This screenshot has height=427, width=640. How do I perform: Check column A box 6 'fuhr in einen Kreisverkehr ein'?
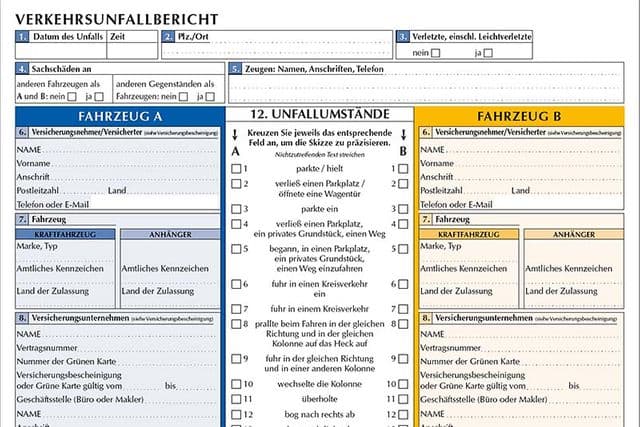[236, 284]
